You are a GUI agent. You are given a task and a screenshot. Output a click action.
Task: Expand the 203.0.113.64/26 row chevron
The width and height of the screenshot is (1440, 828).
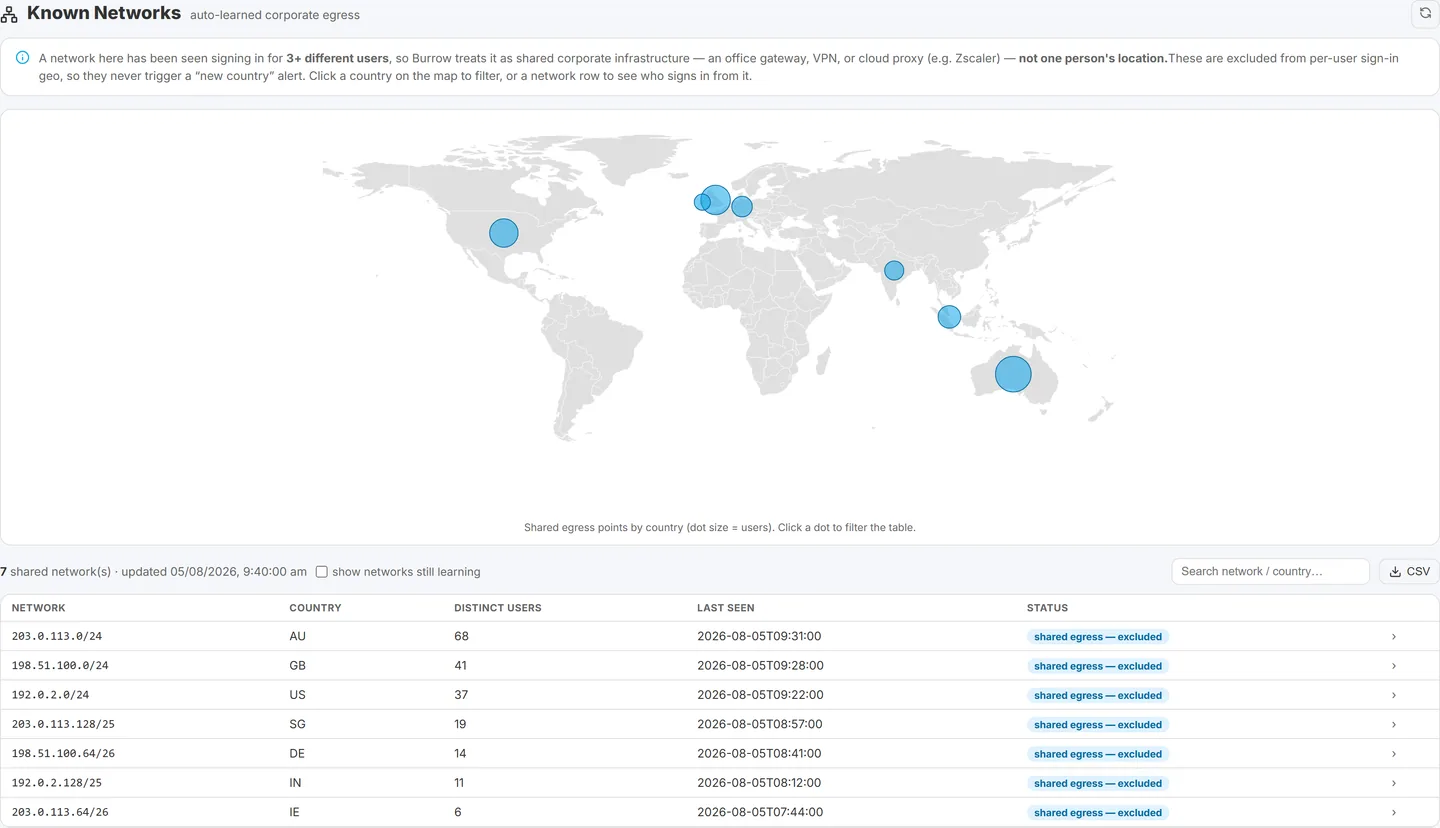point(1394,812)
